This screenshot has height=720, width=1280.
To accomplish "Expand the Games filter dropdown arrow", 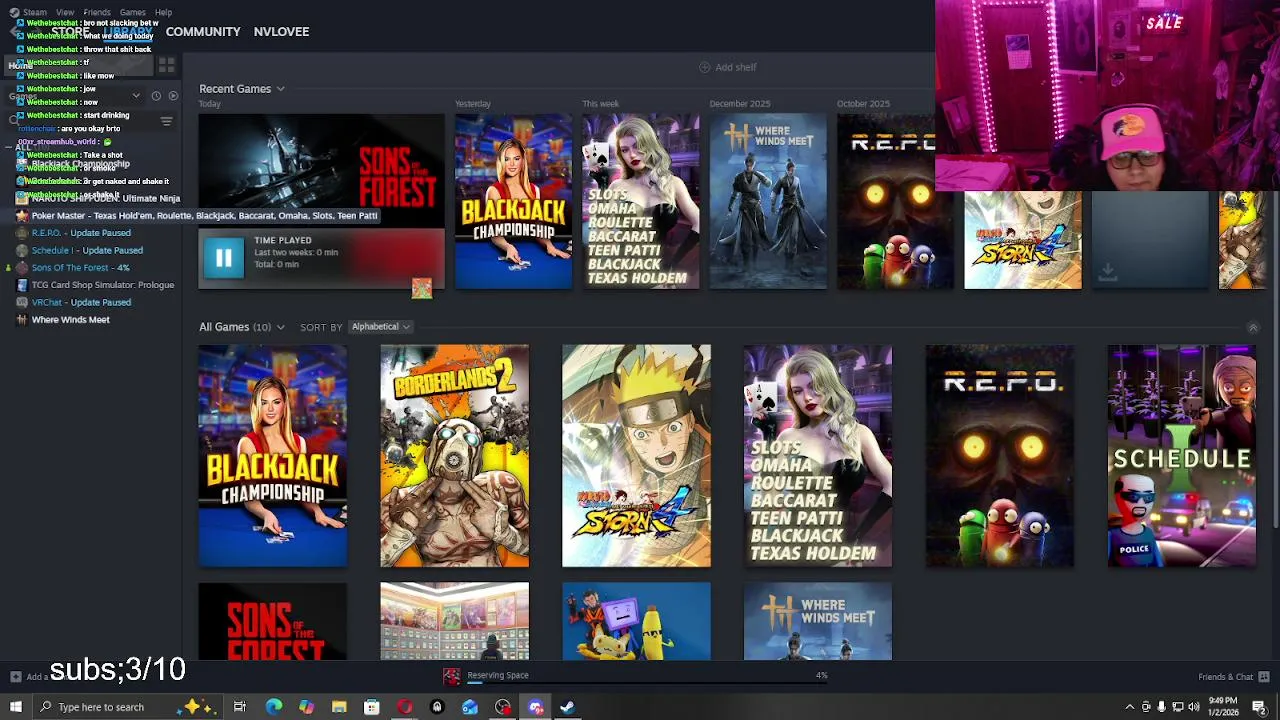I will (x=136, y=96).
